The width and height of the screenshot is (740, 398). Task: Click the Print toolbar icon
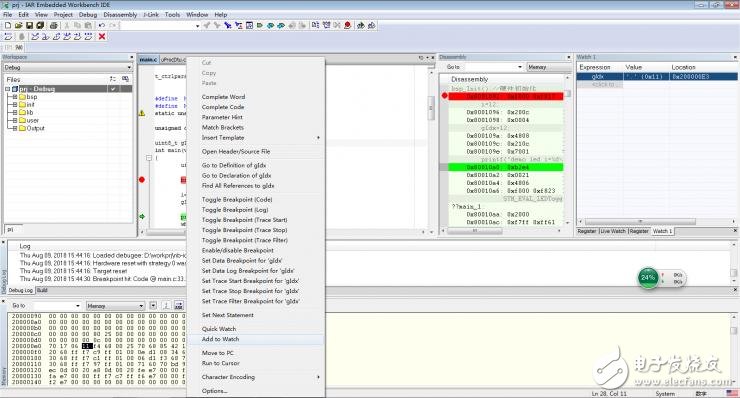(53, 25)
